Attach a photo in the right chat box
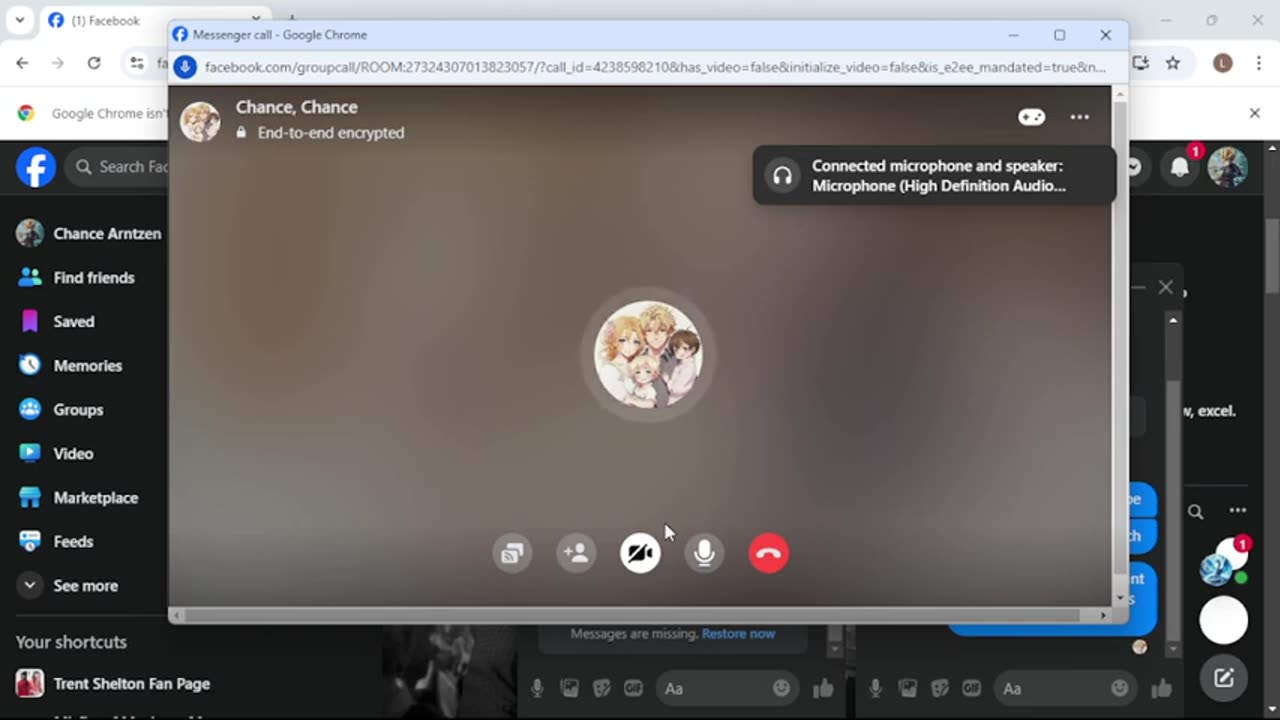The width and height of the screenshot is (1280, 720). tap(907, 688)
